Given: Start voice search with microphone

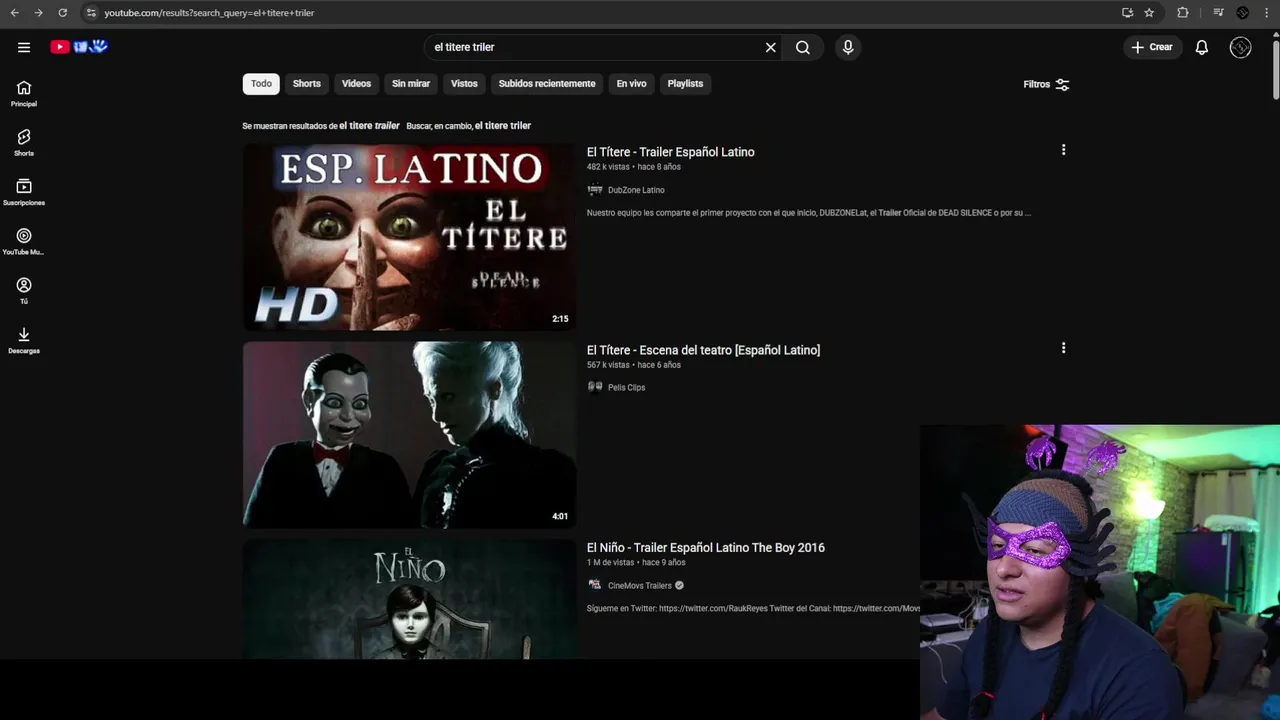Looking at the screenshot, I should (848, 47).
